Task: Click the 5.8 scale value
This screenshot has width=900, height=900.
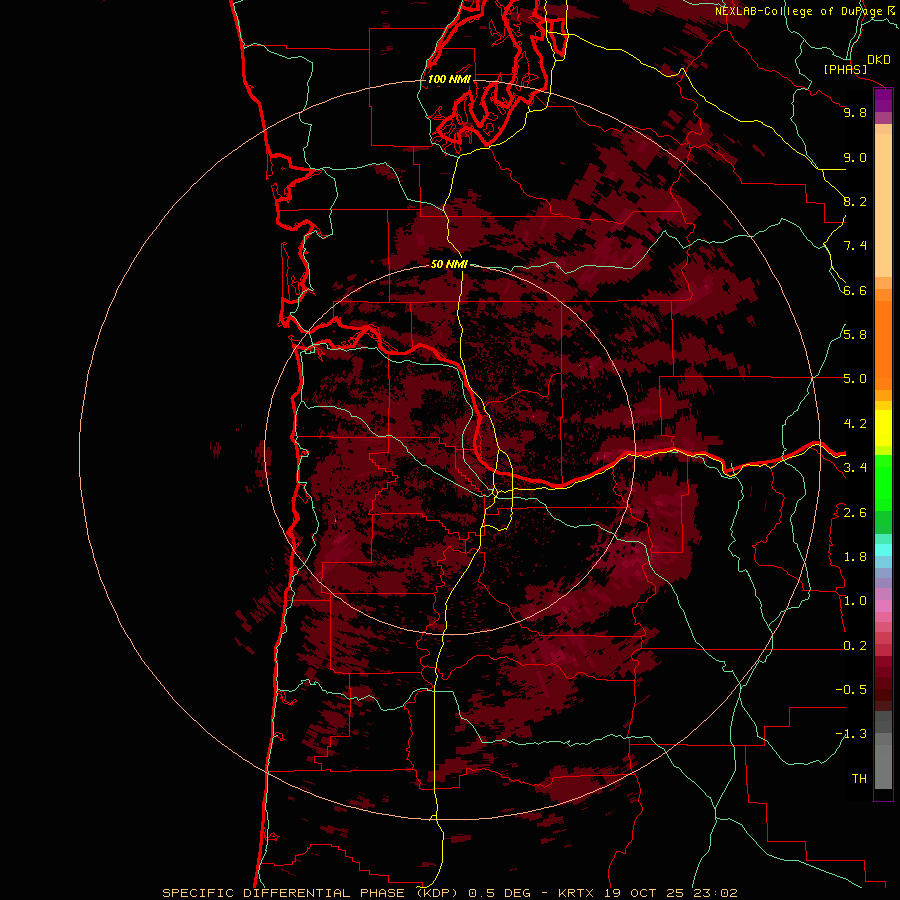Action: click(855, 335)
